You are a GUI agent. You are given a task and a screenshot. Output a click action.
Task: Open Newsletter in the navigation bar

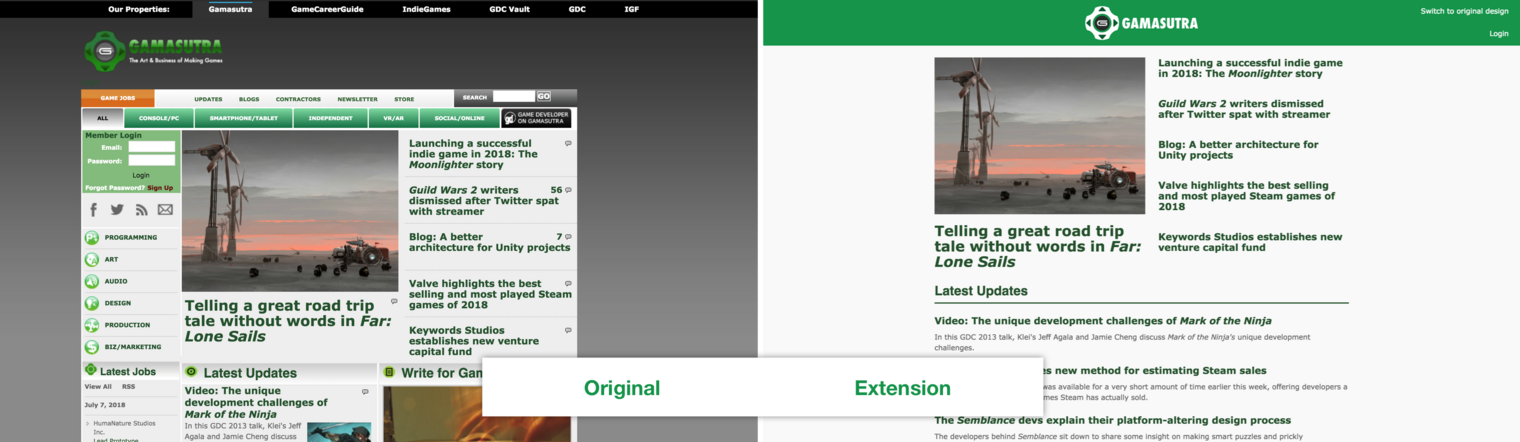357,99
